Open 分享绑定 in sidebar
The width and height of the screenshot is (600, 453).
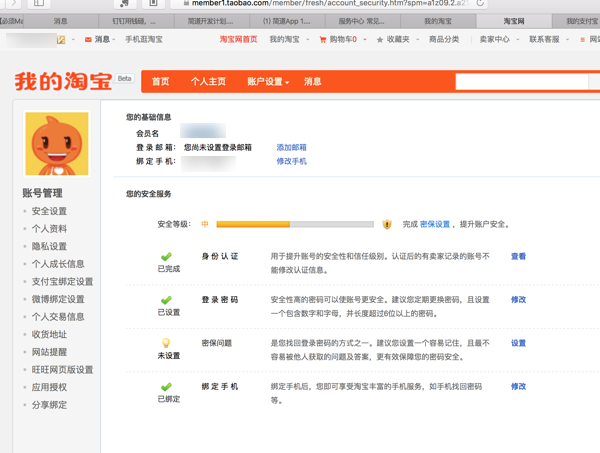(49, 405)
